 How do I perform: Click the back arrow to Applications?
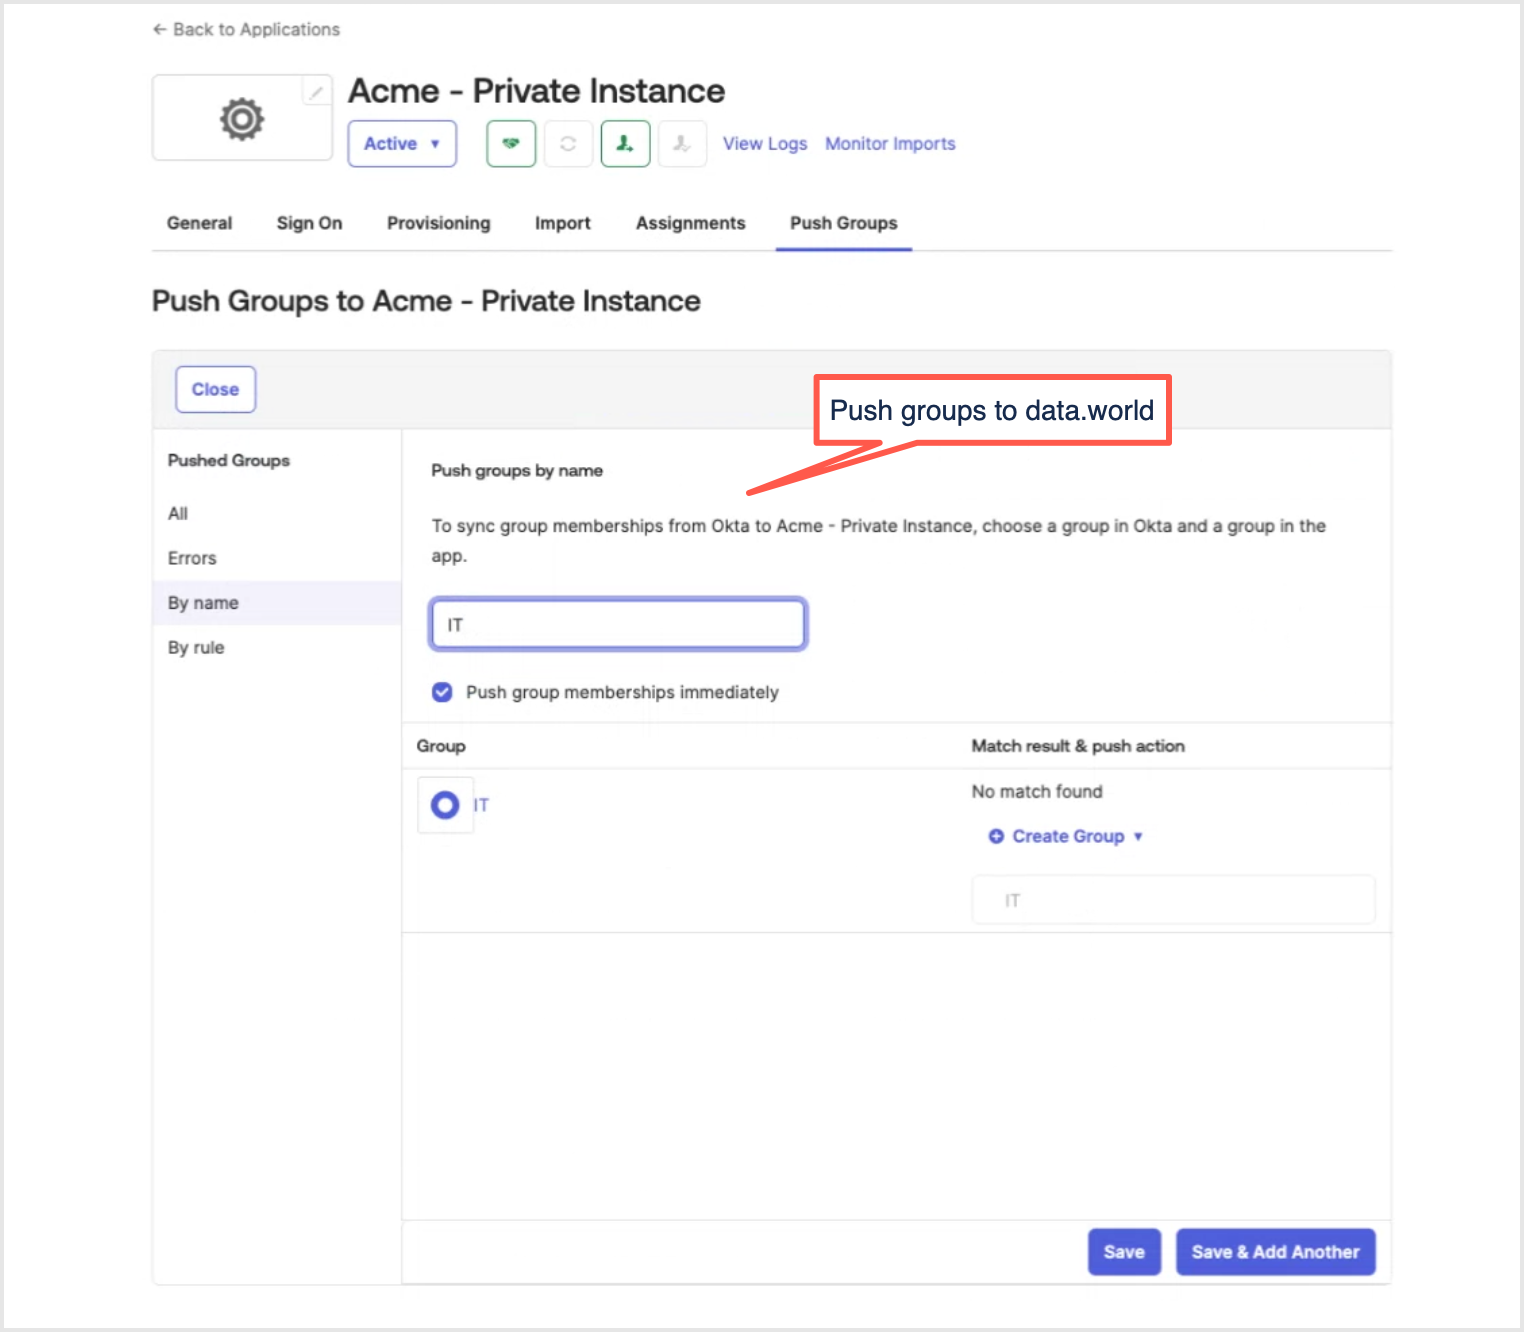coord(159,30)
